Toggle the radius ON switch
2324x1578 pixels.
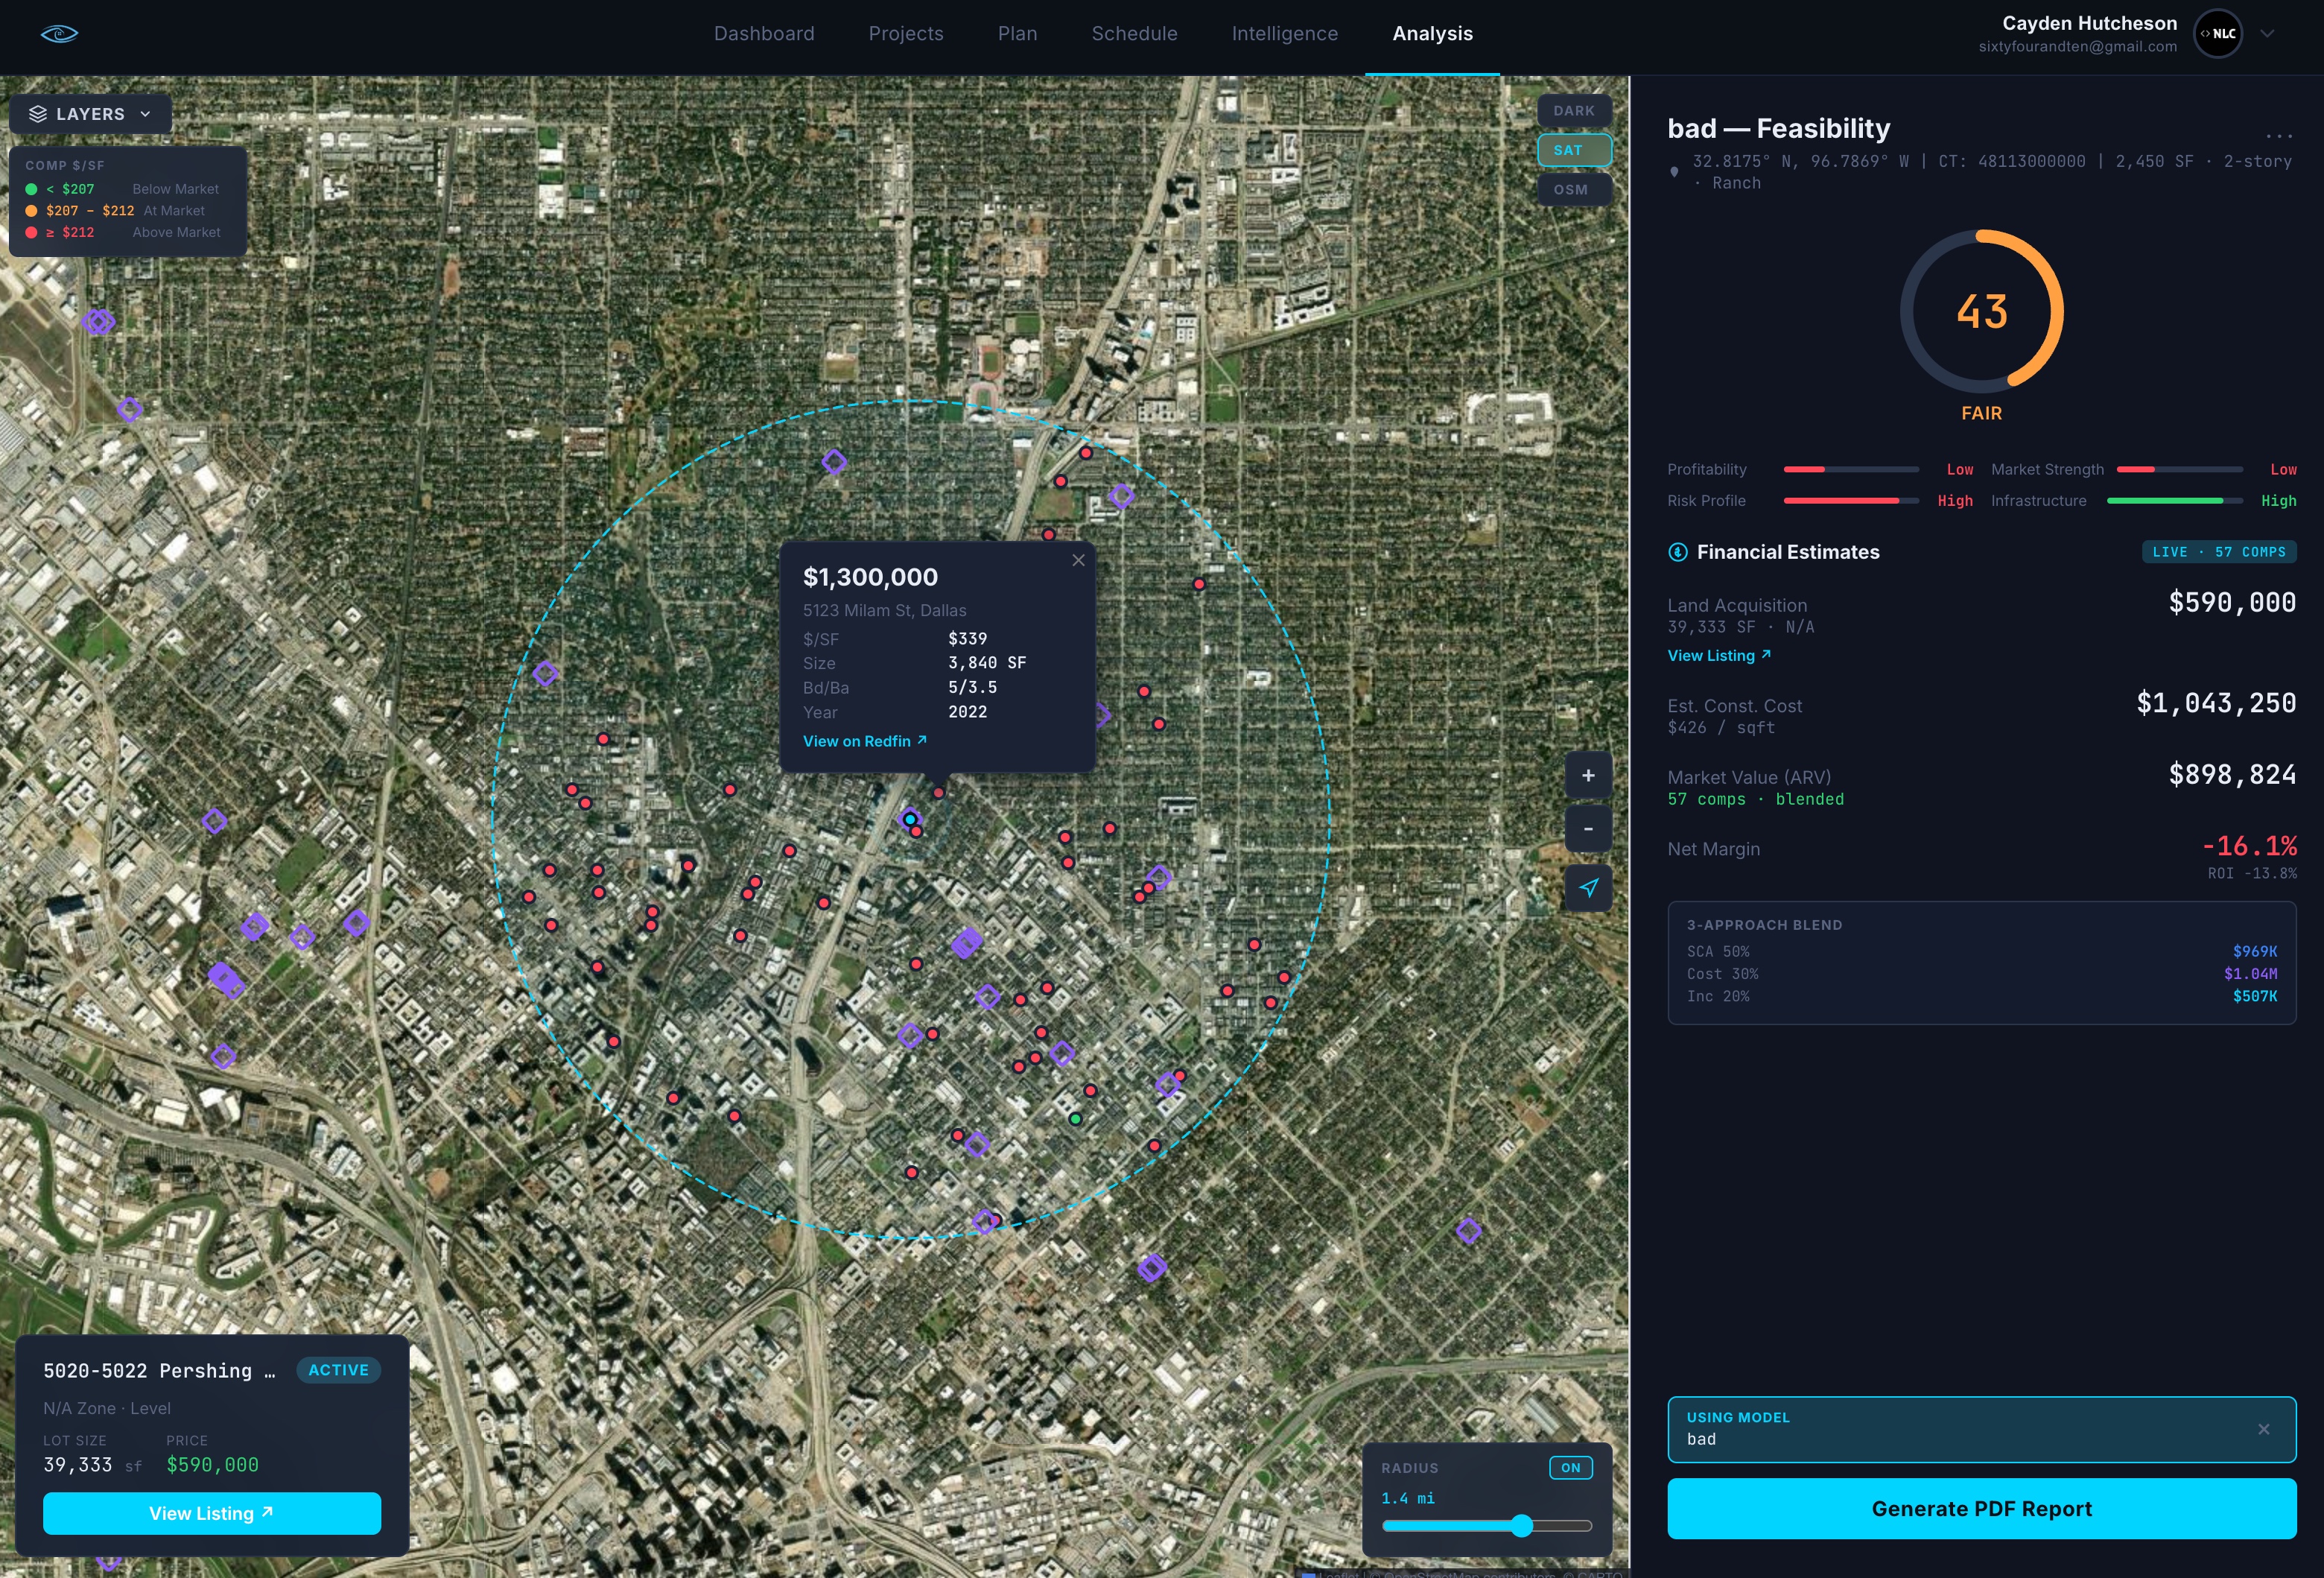(1570, 1468)
